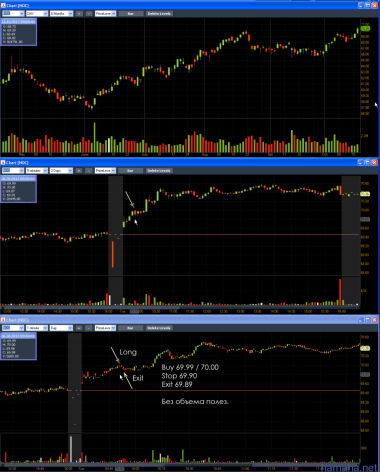Click the plus button in the top chart toolbar
This screenshot has height=472, width=380.
pyautogui.click(x=79, y=14)
